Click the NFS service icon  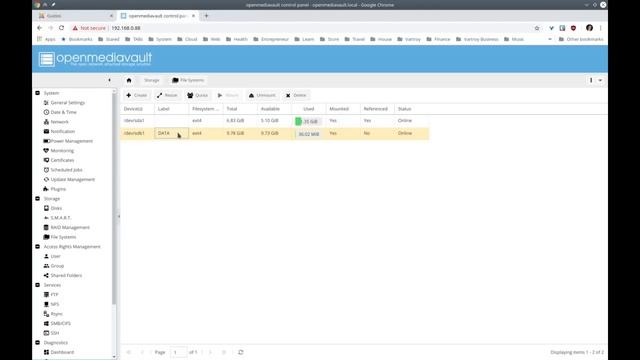(x=46, y=304)
